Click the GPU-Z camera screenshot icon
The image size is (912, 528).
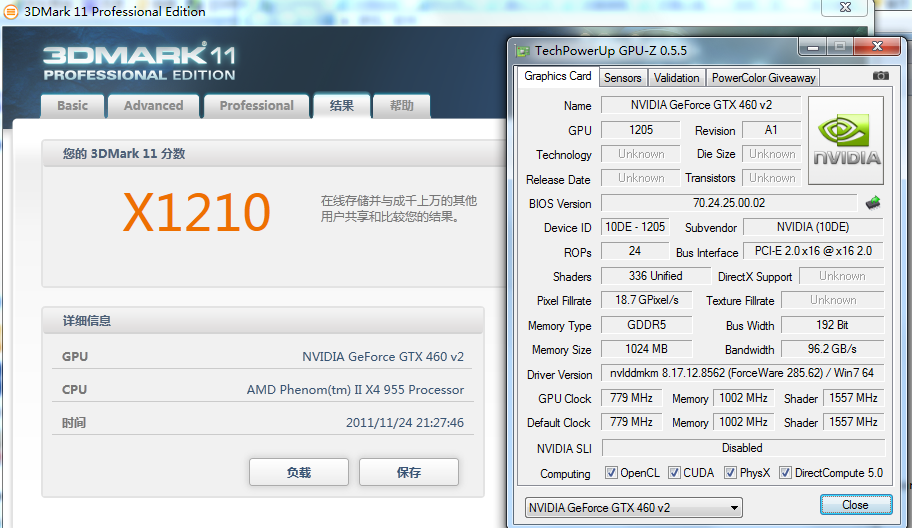click(x=880, y=77)
